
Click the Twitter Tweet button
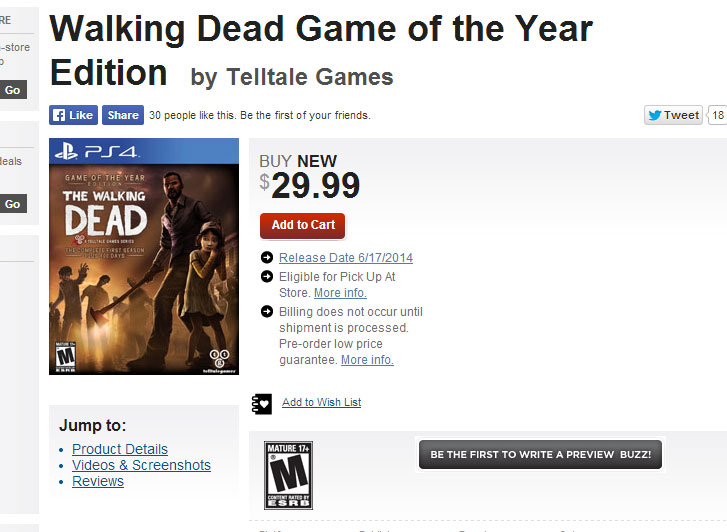coord(674,115)
